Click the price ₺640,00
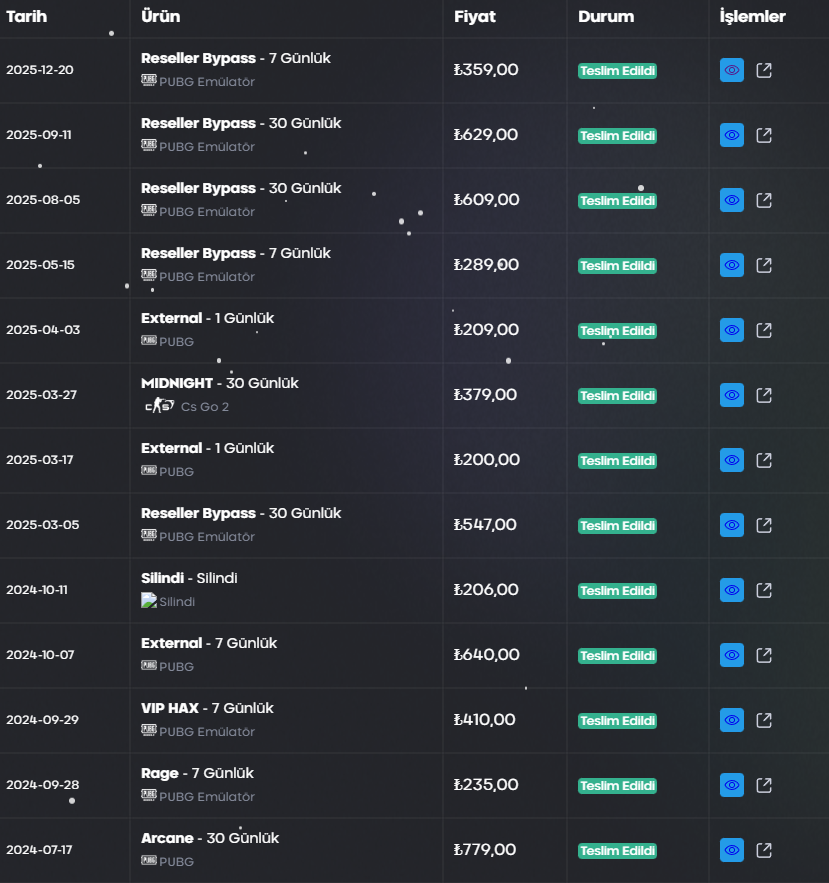The height and width of the screenshot is (883, 829). [x=487, y=654]
